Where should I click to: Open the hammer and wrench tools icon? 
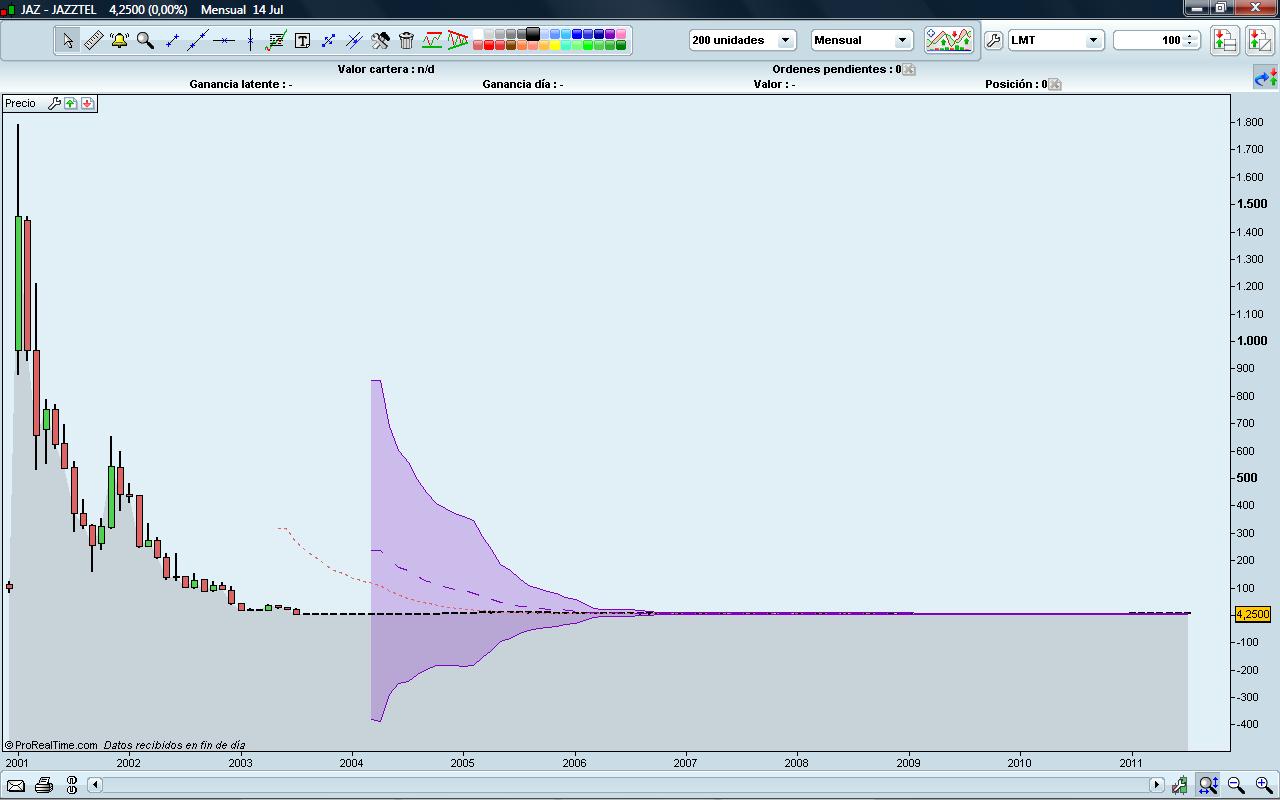pos(380,40)
